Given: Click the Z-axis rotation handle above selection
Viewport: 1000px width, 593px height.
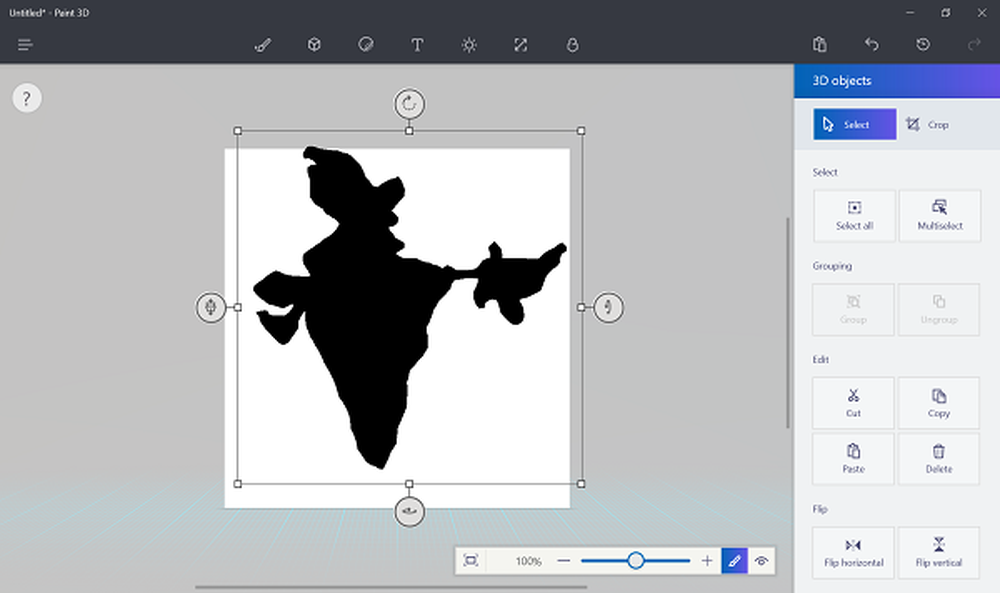Looking at the screenshot, I should (409, 103).
